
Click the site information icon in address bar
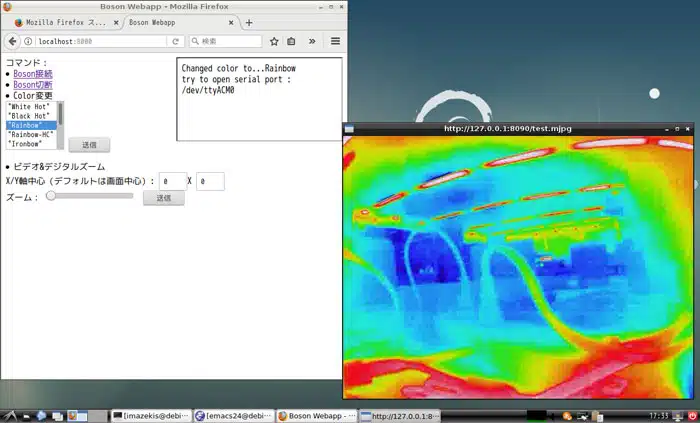tap(28, 41)
